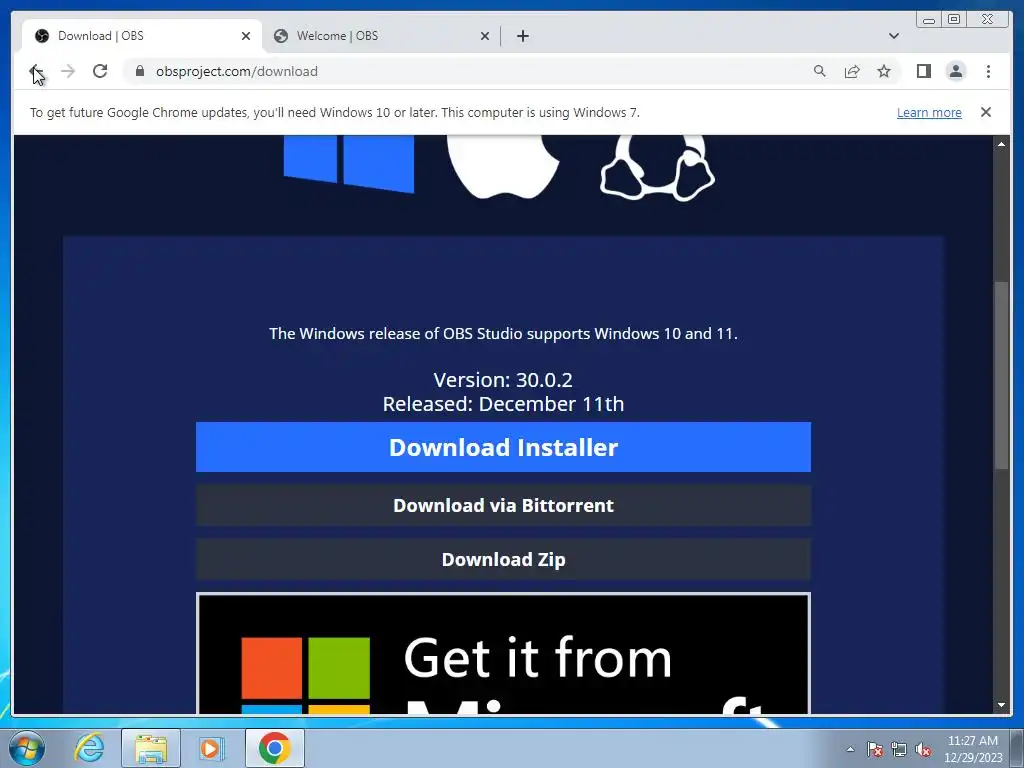1024x768 pixels.
Task: Click the Version: 30.0.2 text
Action: coord(503,379)
